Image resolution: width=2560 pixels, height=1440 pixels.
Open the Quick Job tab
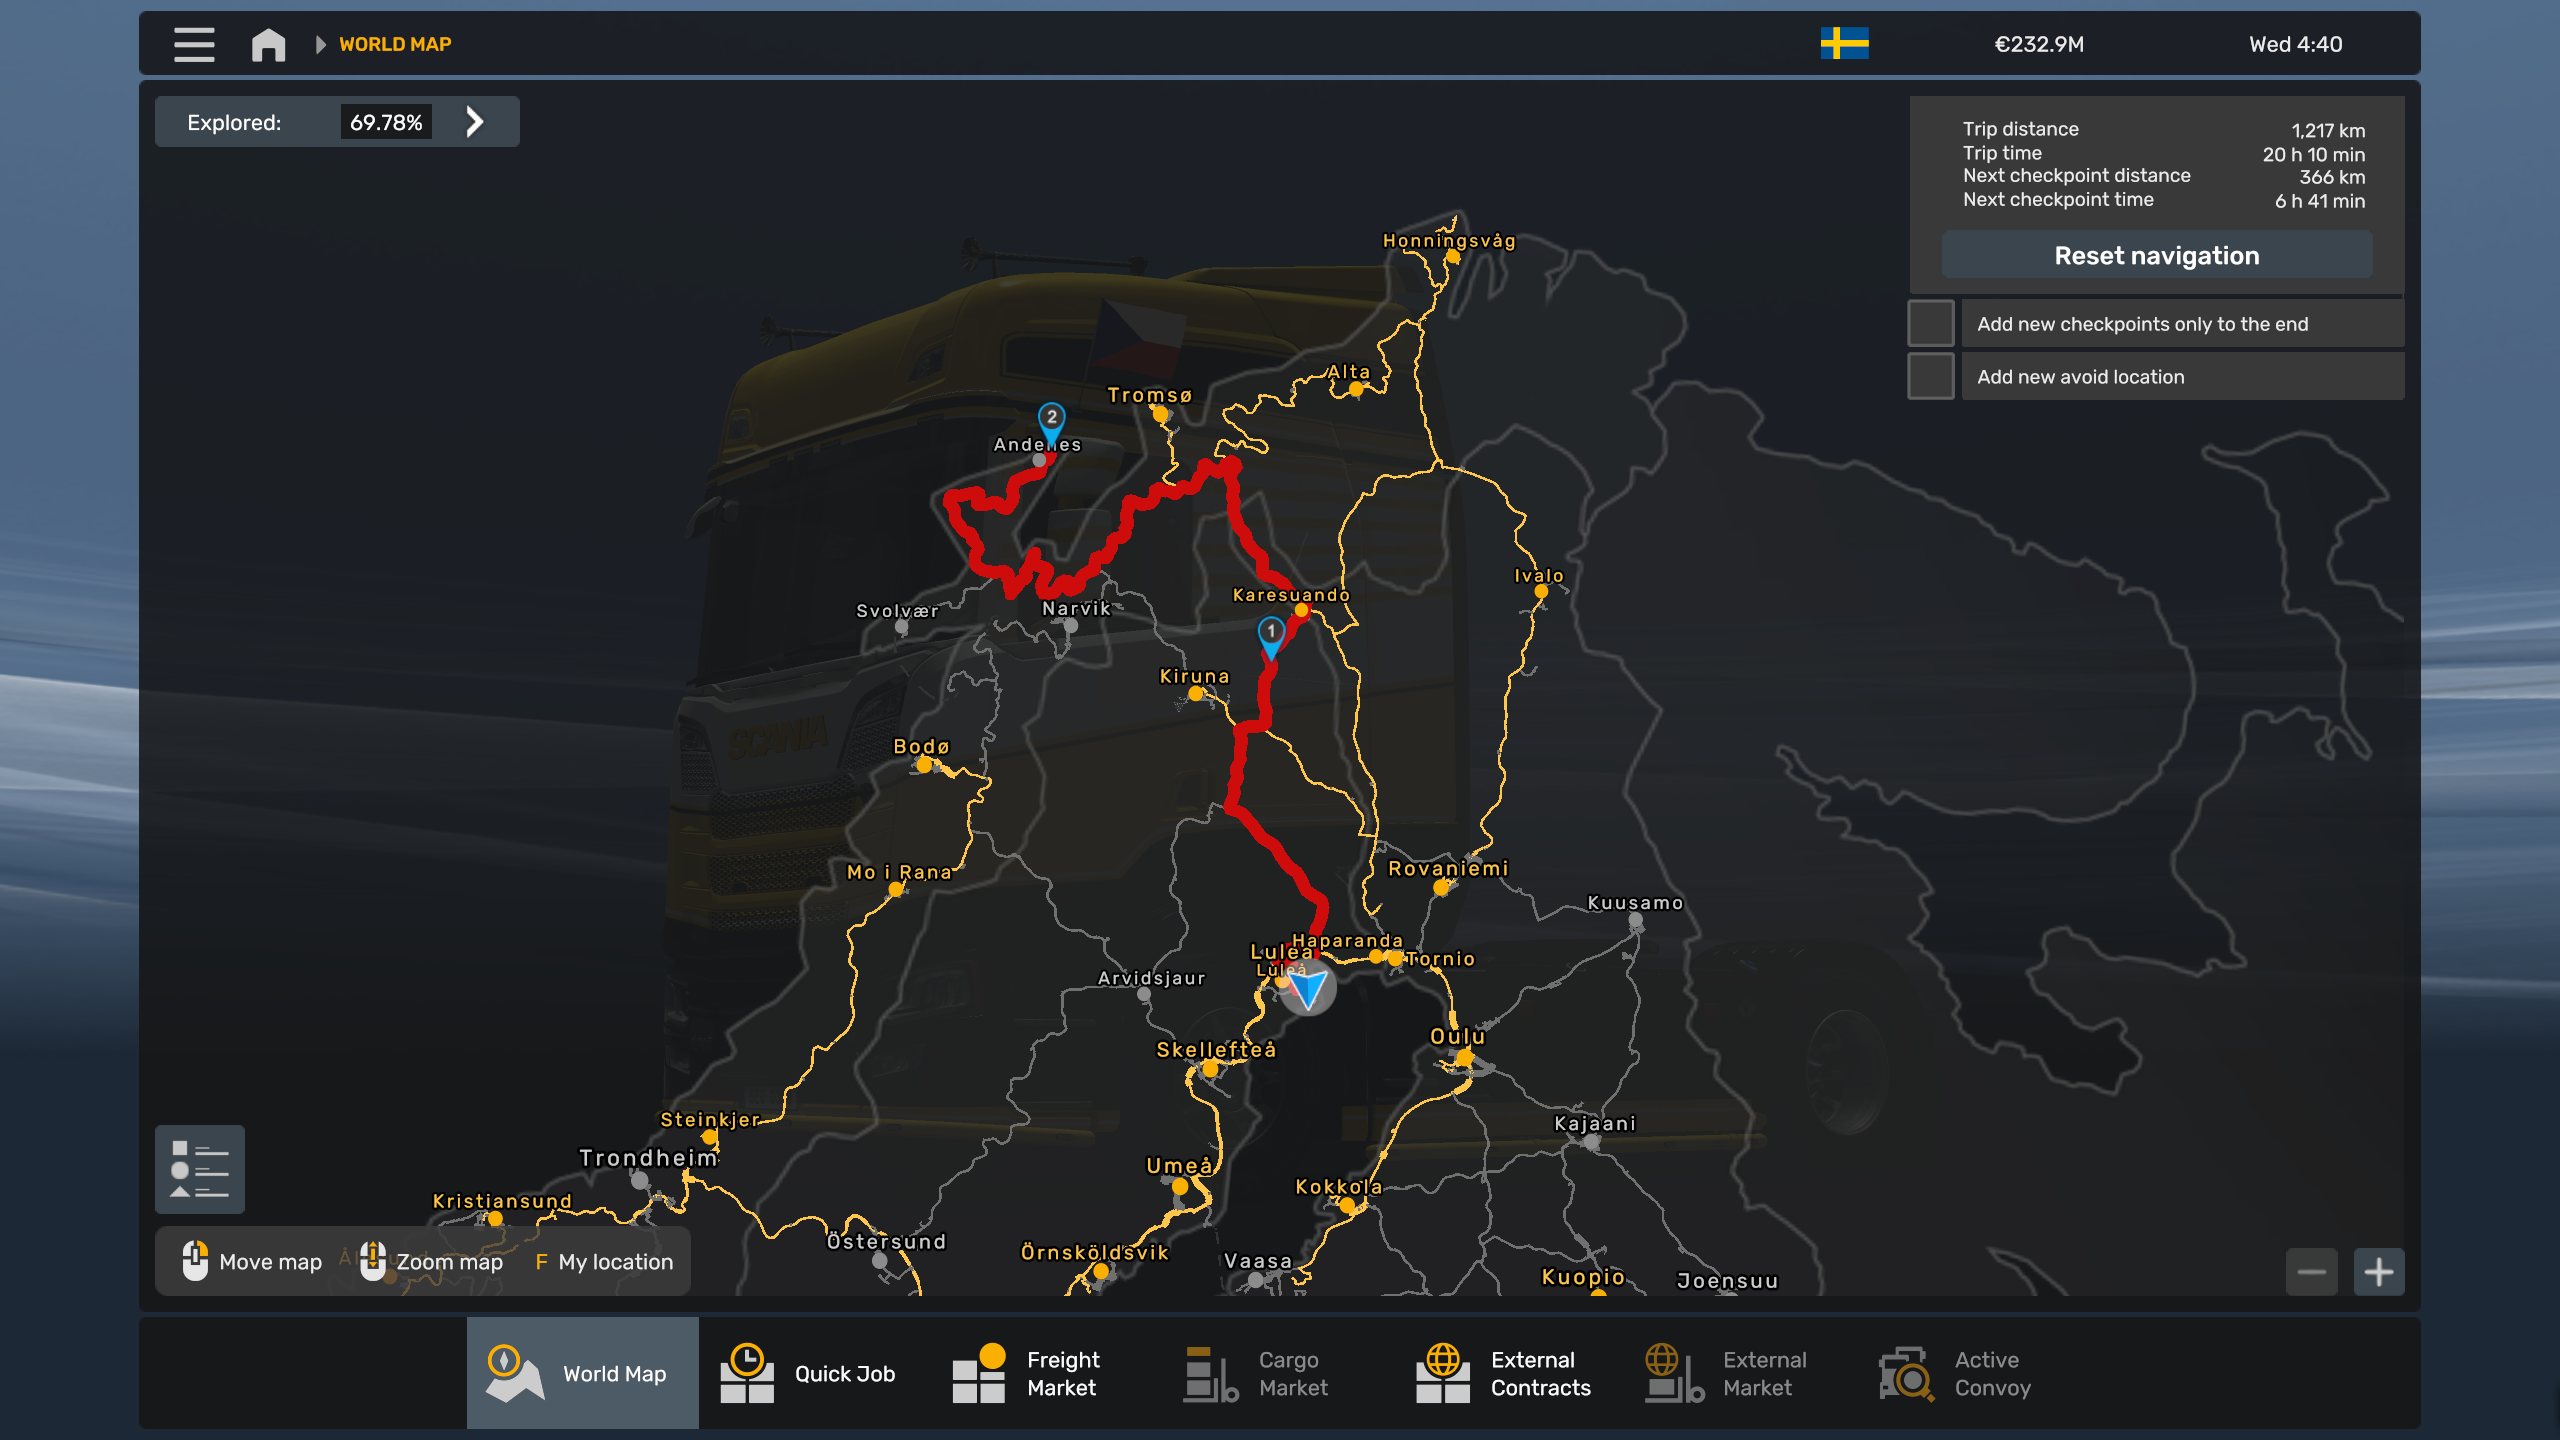pos(812,1373)
